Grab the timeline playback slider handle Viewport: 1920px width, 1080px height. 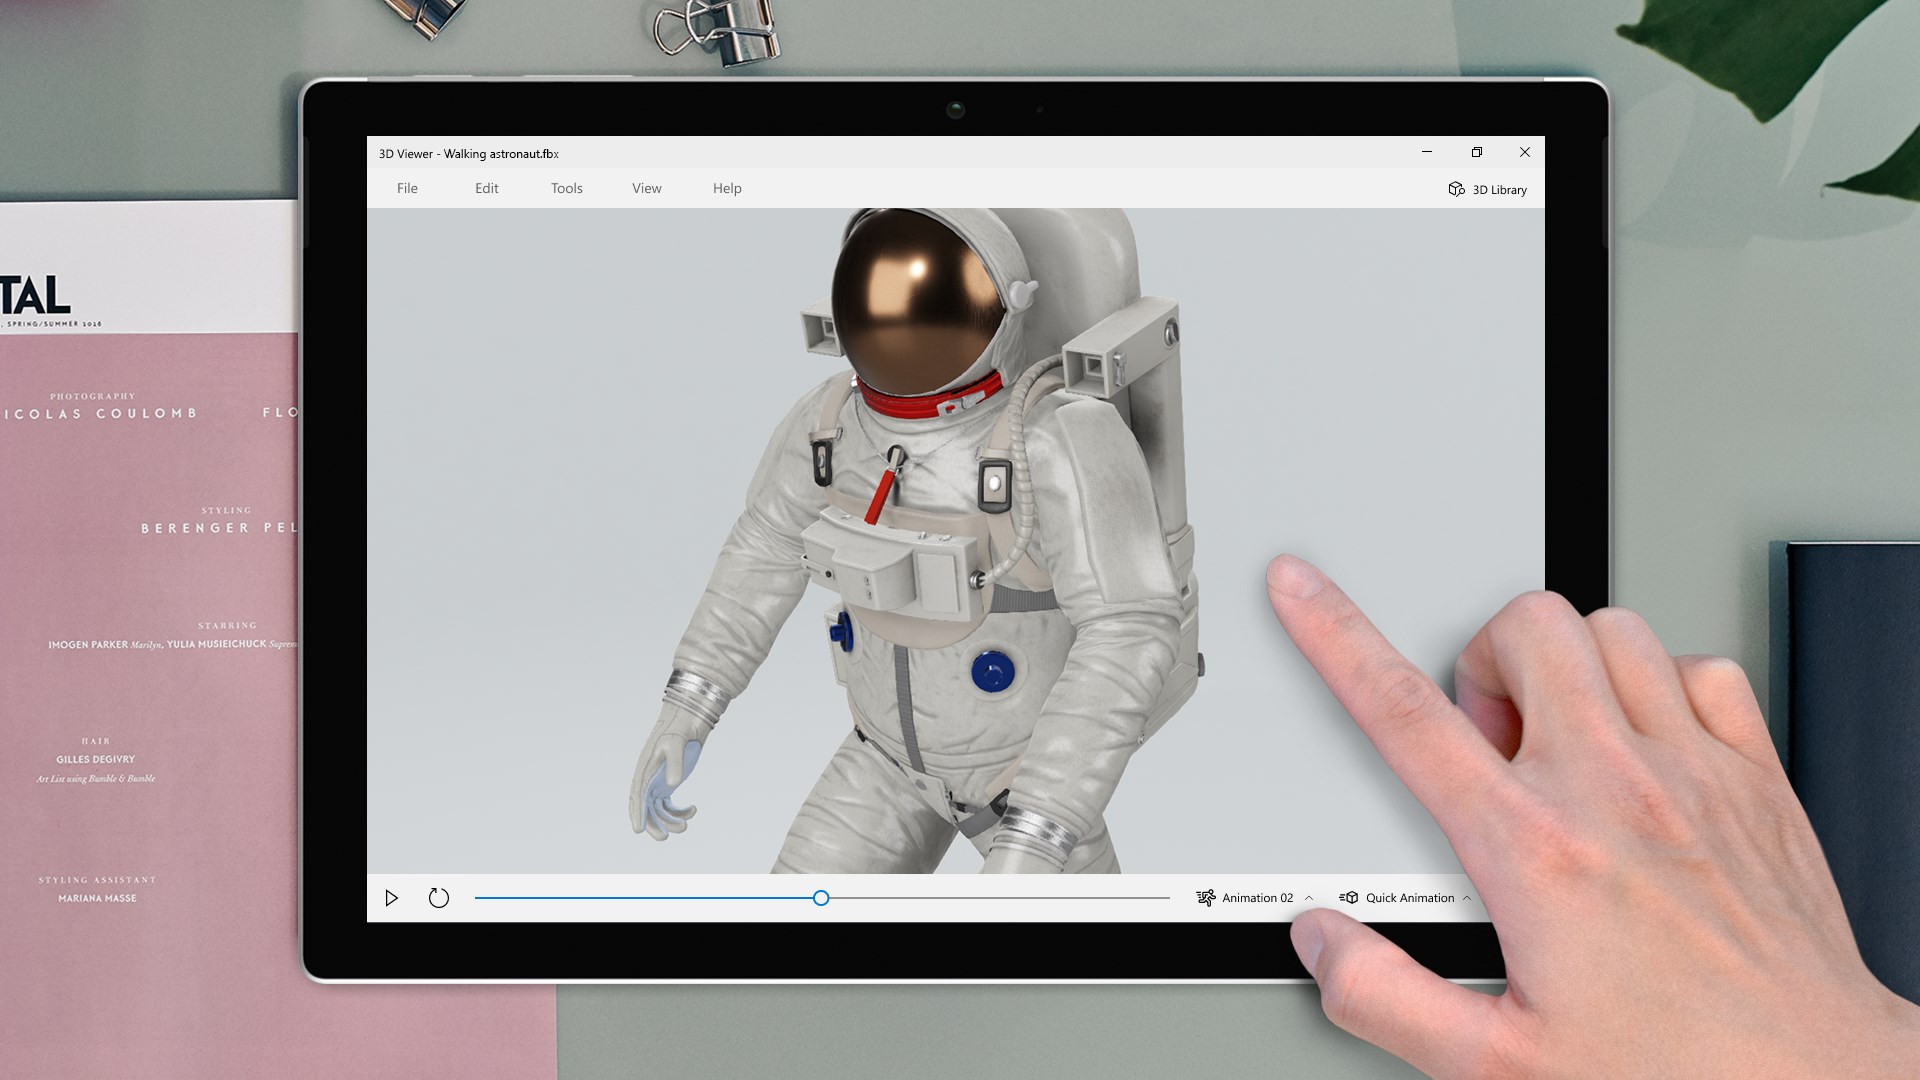click(820, 898)
